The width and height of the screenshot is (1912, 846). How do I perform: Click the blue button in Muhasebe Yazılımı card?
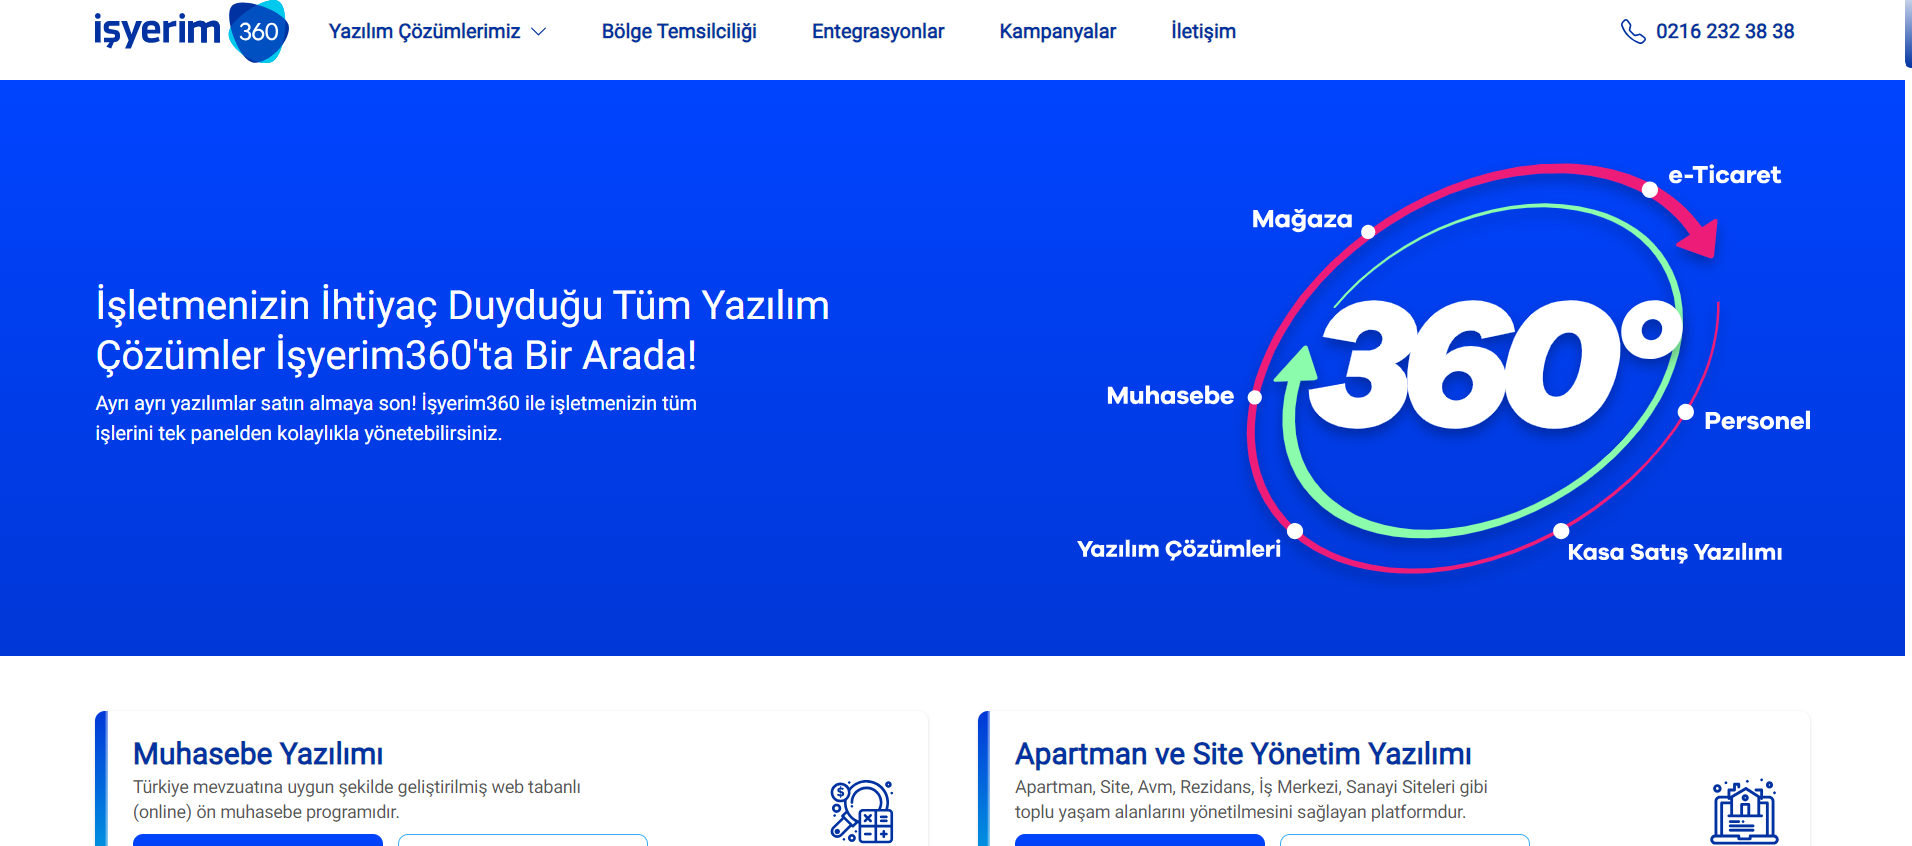(258, 840)
